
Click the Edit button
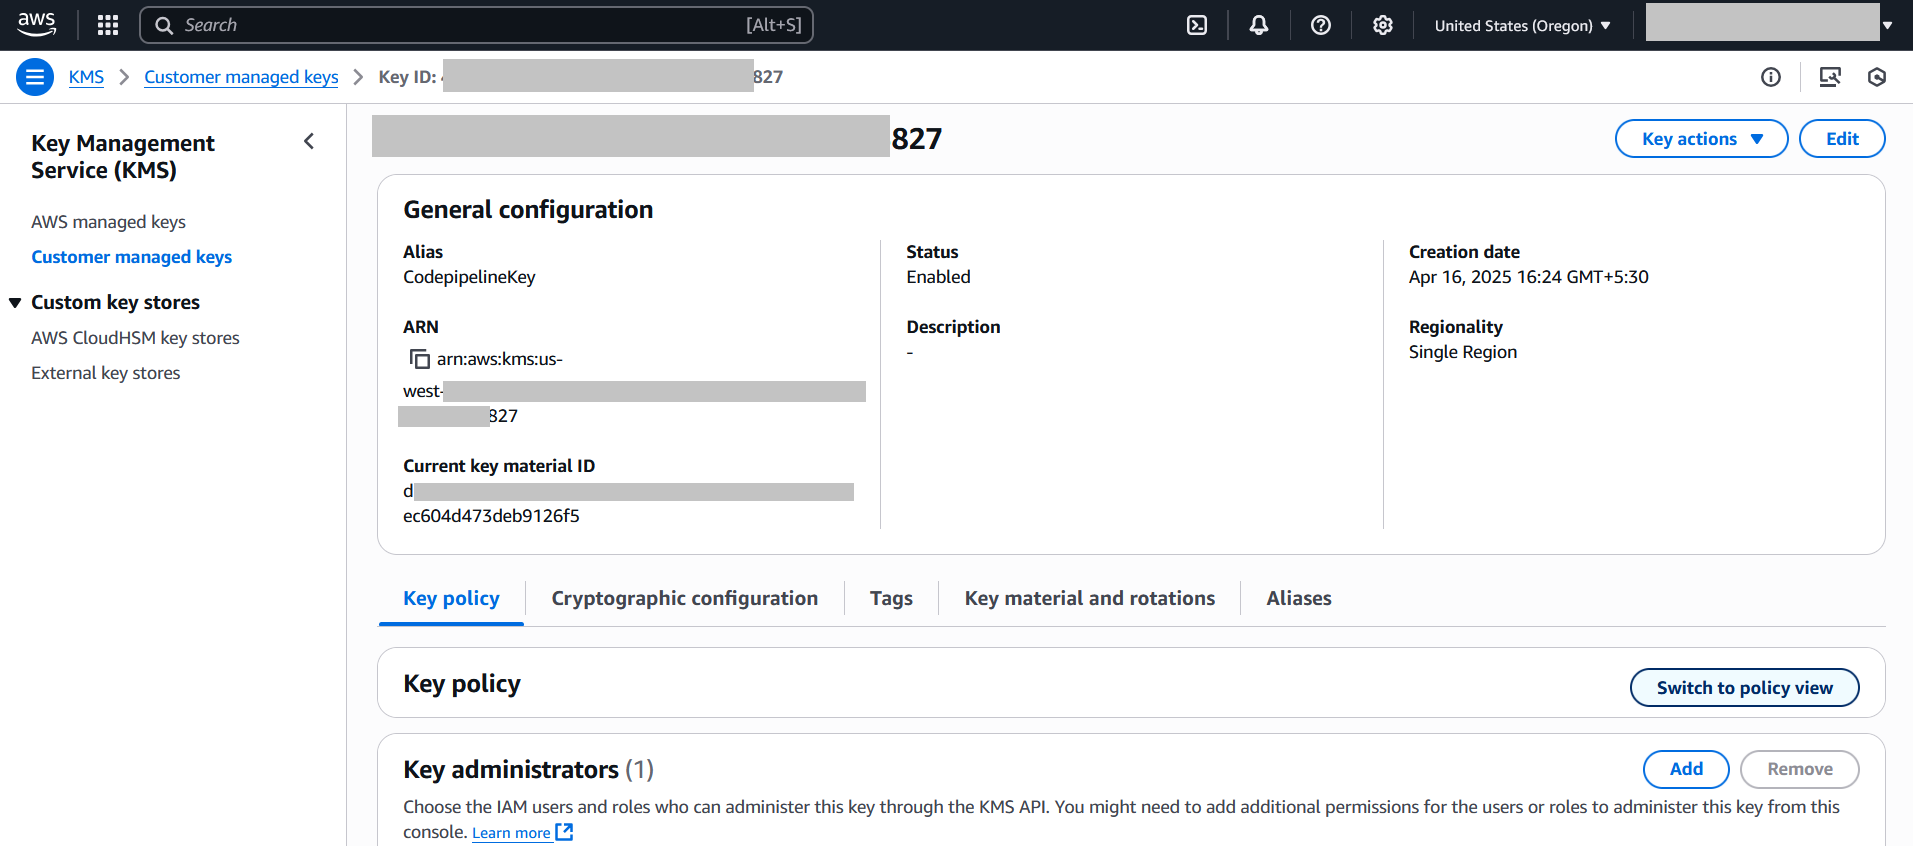pos(1842,139)
